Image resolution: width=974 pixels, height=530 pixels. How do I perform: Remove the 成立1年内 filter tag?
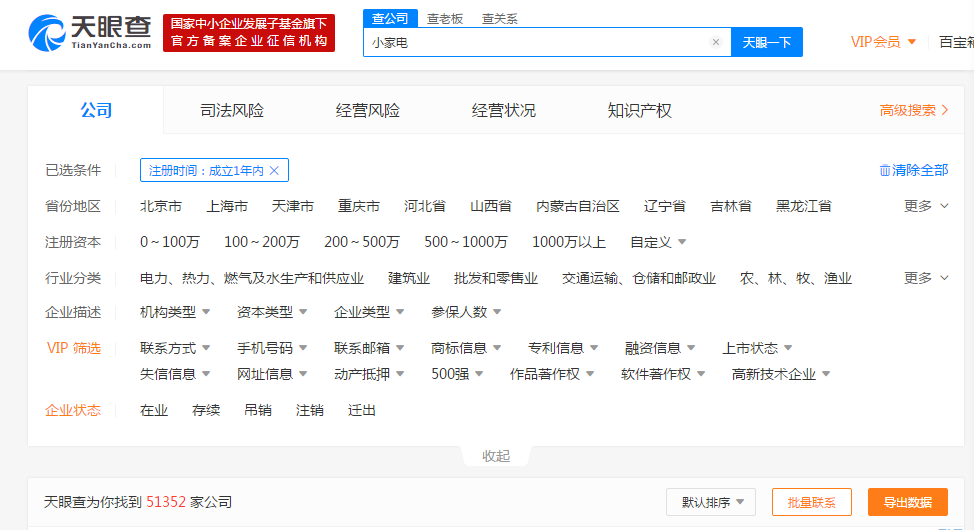click(x=274, y=171)
